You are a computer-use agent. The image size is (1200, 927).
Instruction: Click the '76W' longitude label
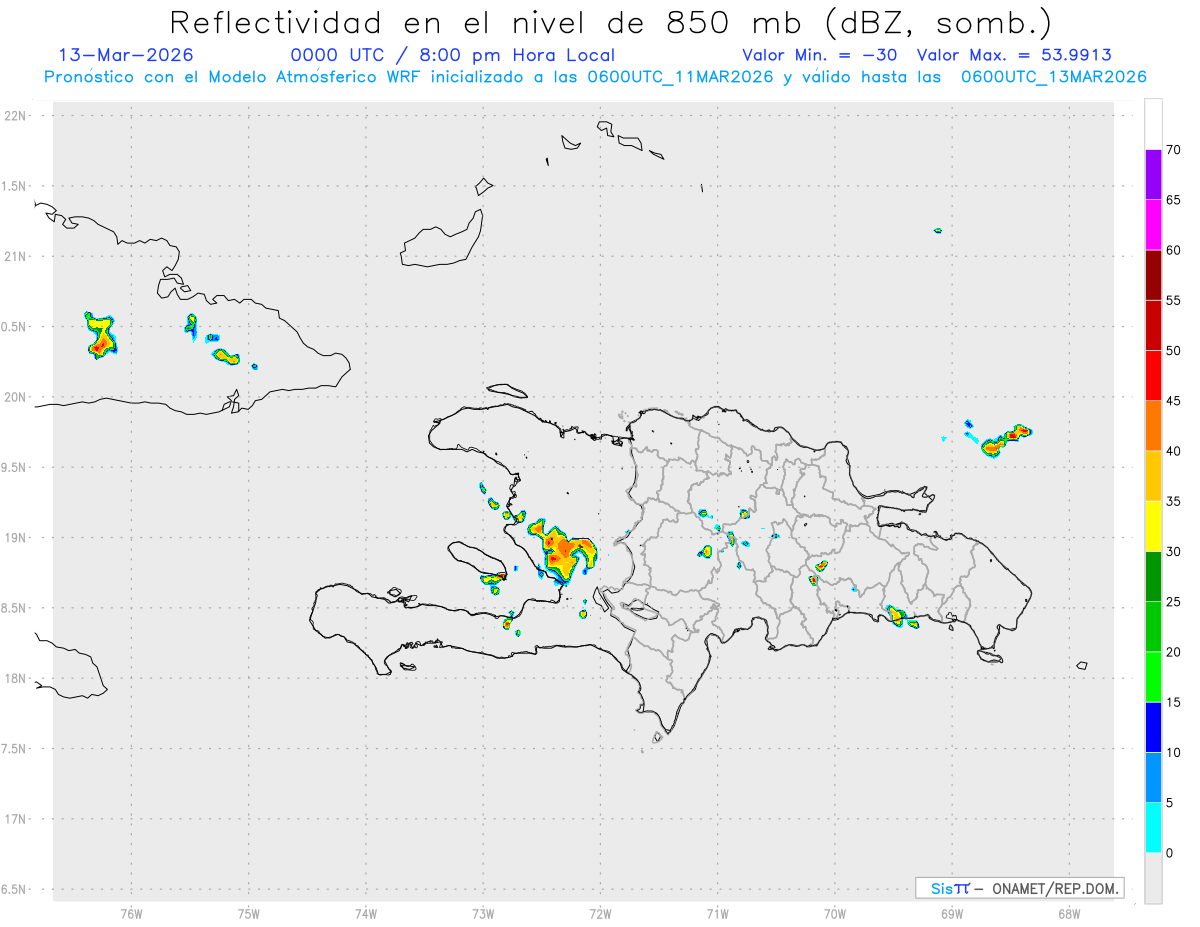pos(131,913)
